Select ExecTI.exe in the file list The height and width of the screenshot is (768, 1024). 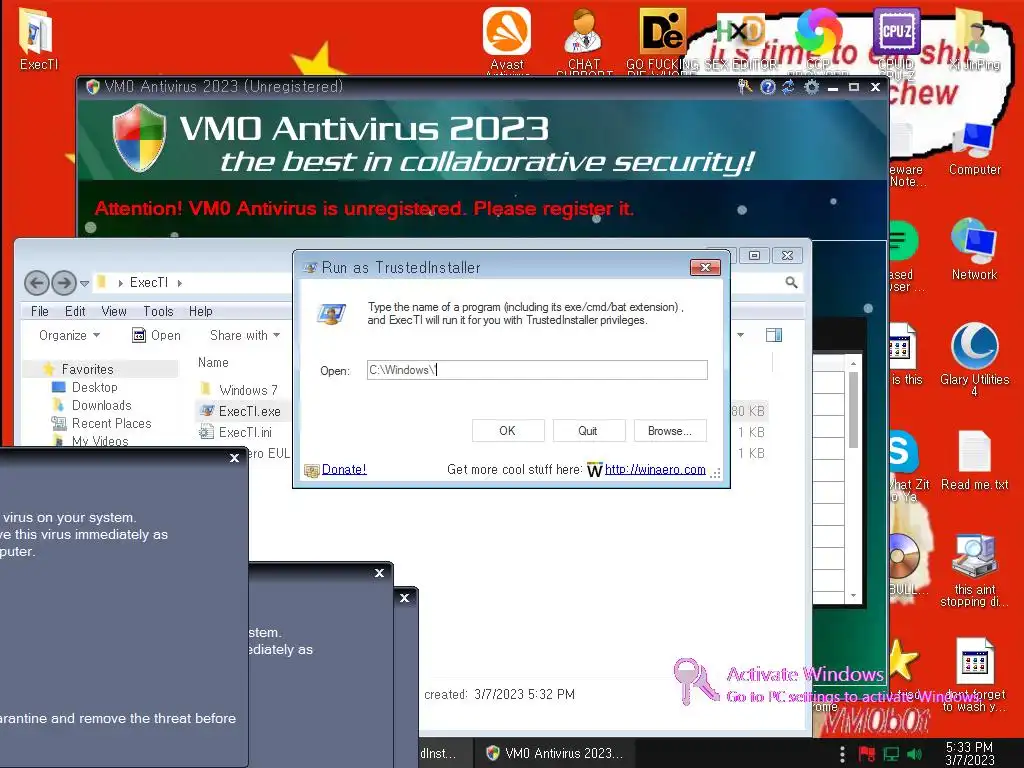point(249,411)
